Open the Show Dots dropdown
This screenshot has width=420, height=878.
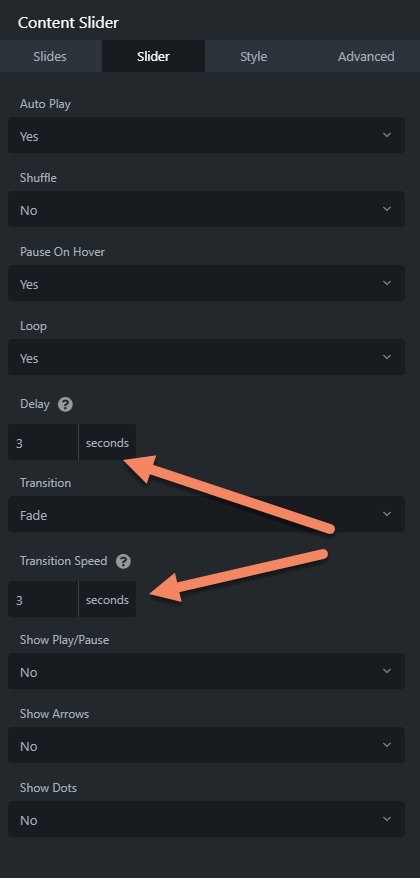pos(206,819)
